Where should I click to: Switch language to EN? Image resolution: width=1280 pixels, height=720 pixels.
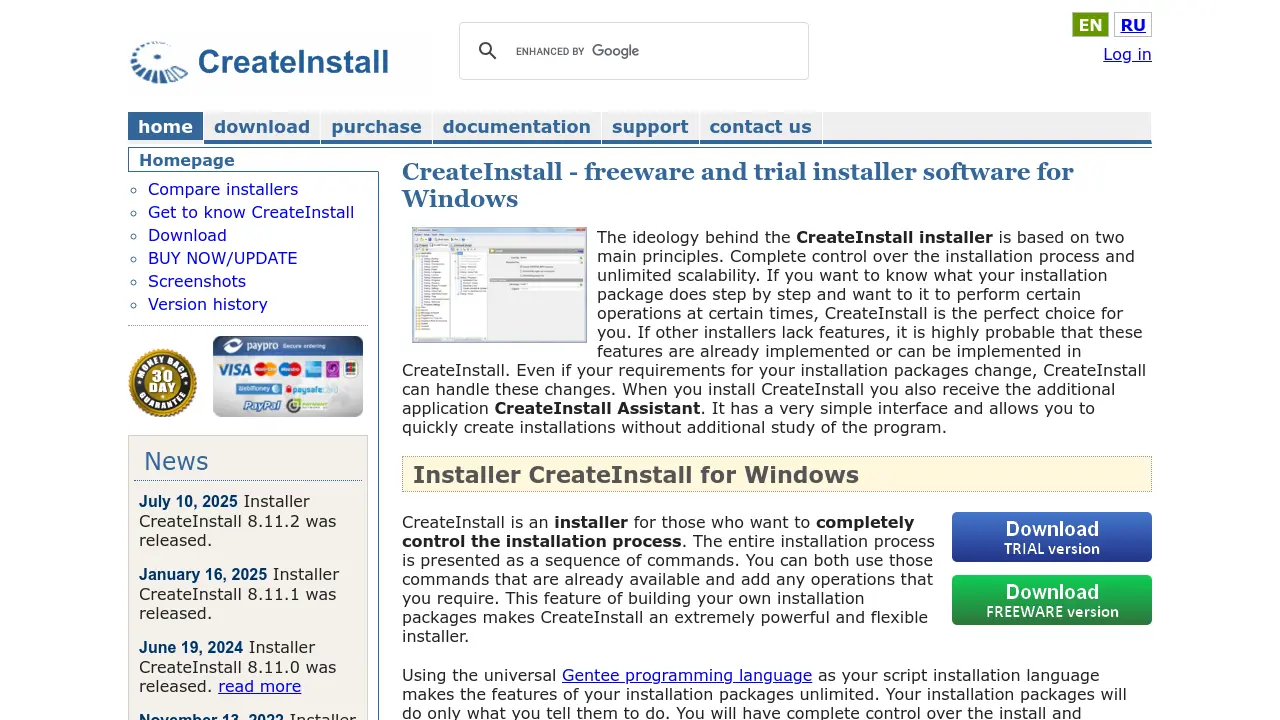(x=1090, y=25)
